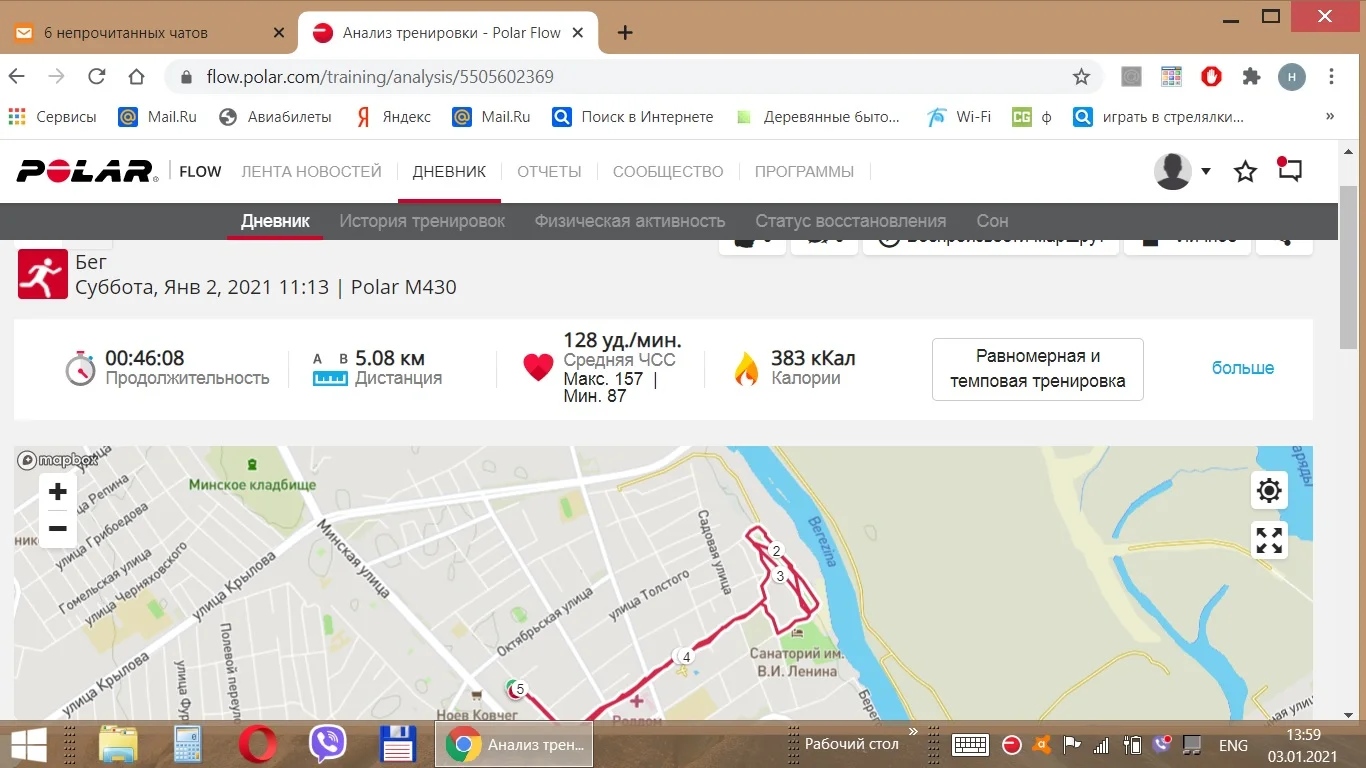
Task: Show more bookmarks with chevron
Action: tap(1330, 117)
